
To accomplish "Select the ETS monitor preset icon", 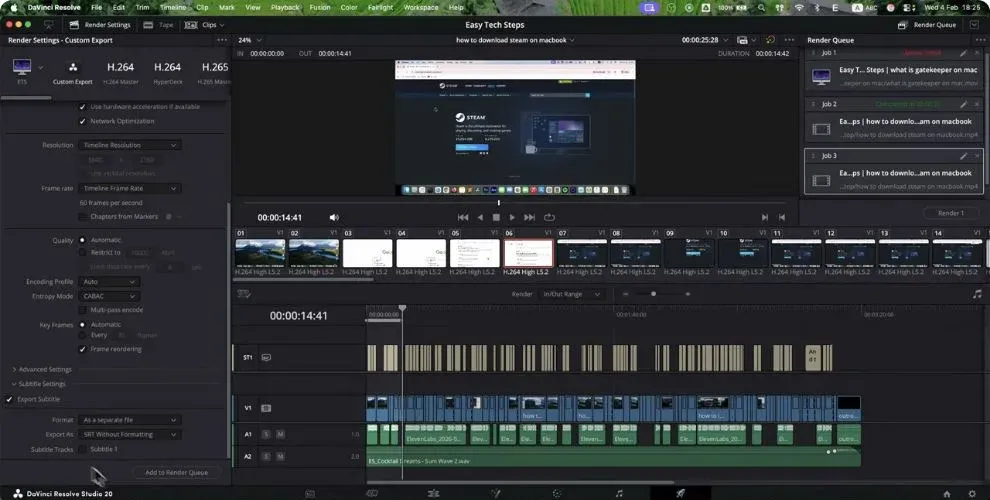I will click(22, 67).
